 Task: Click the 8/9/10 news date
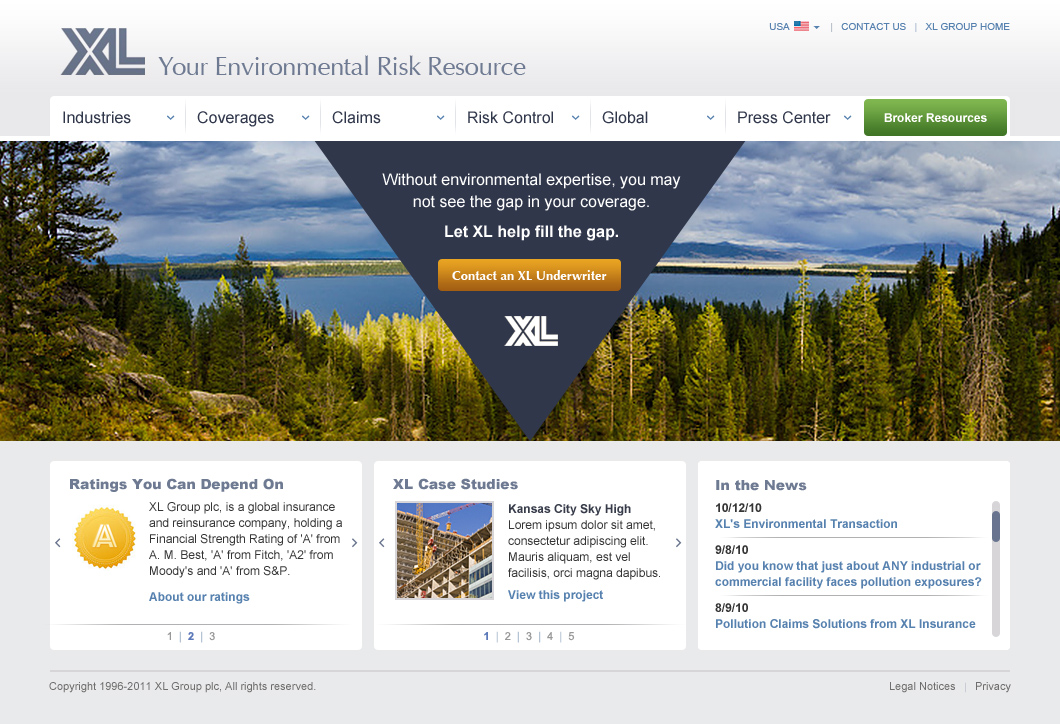[x=731, y=608]
